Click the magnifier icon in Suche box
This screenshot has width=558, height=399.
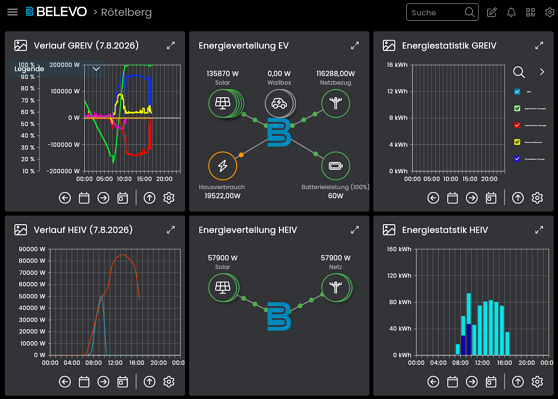click(469, 12)
